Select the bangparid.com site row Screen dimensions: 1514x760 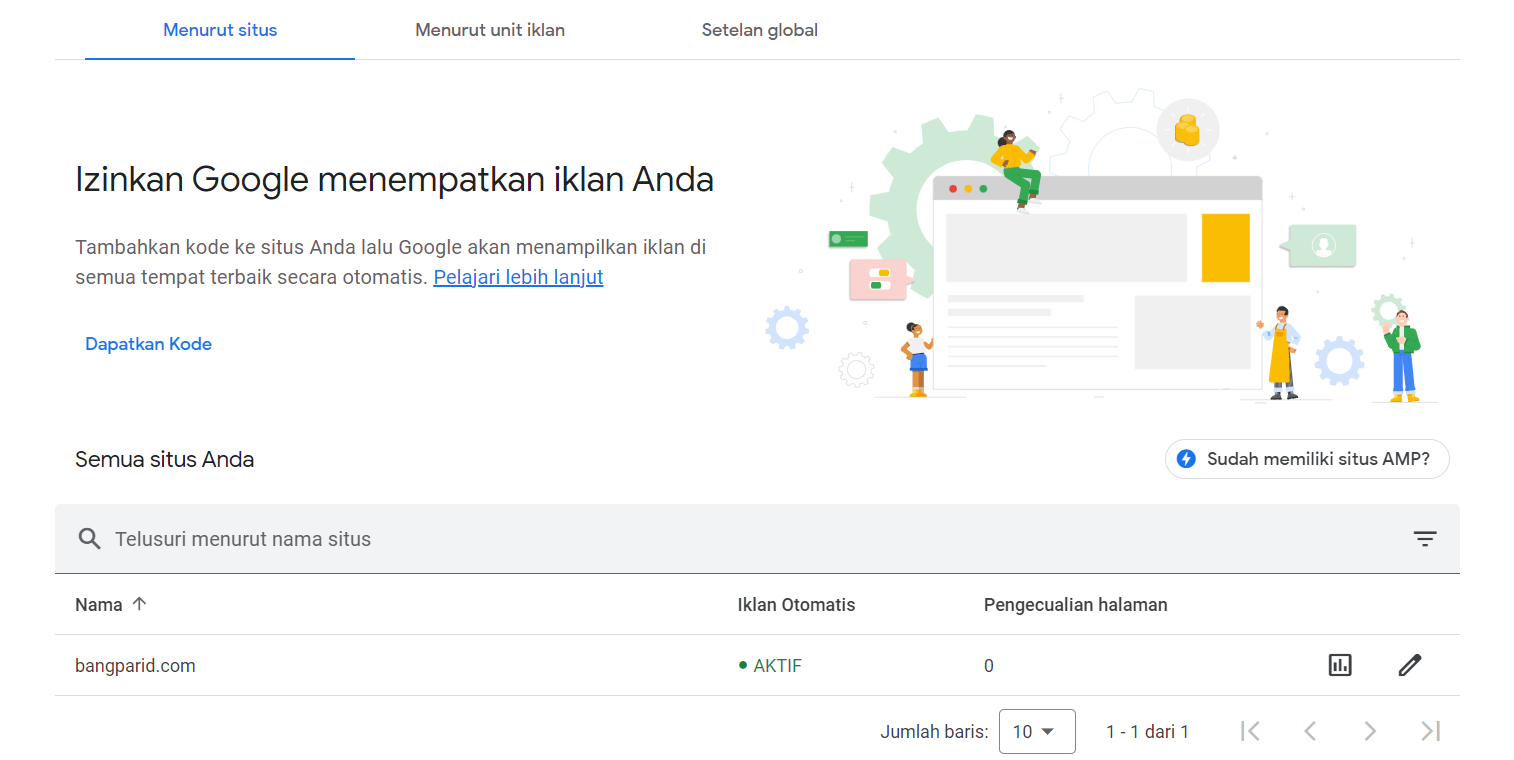click(757, 665)
